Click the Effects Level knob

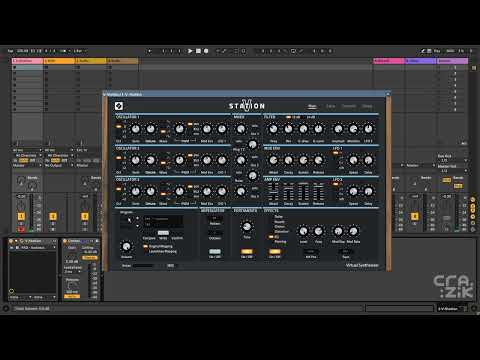tap(303, 231)
